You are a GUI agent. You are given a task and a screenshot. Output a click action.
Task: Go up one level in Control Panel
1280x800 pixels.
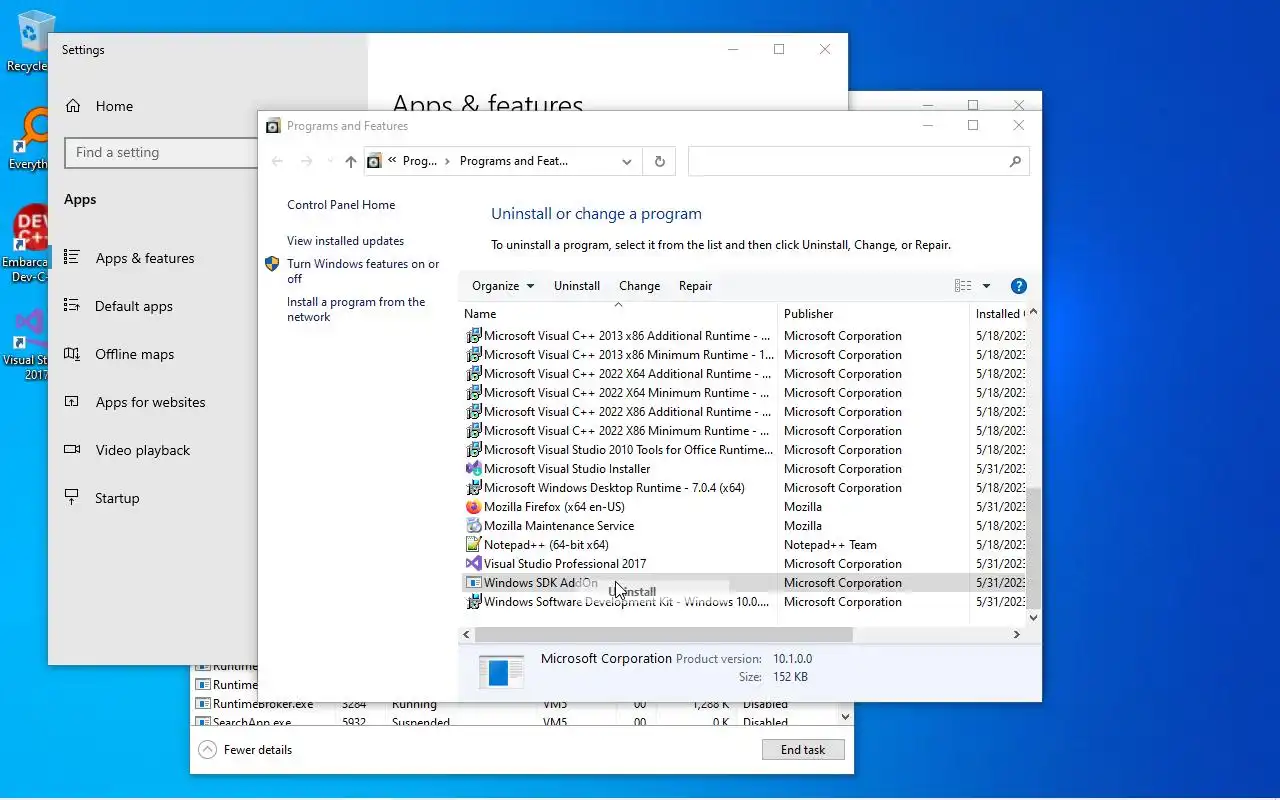tap(350, 161)
